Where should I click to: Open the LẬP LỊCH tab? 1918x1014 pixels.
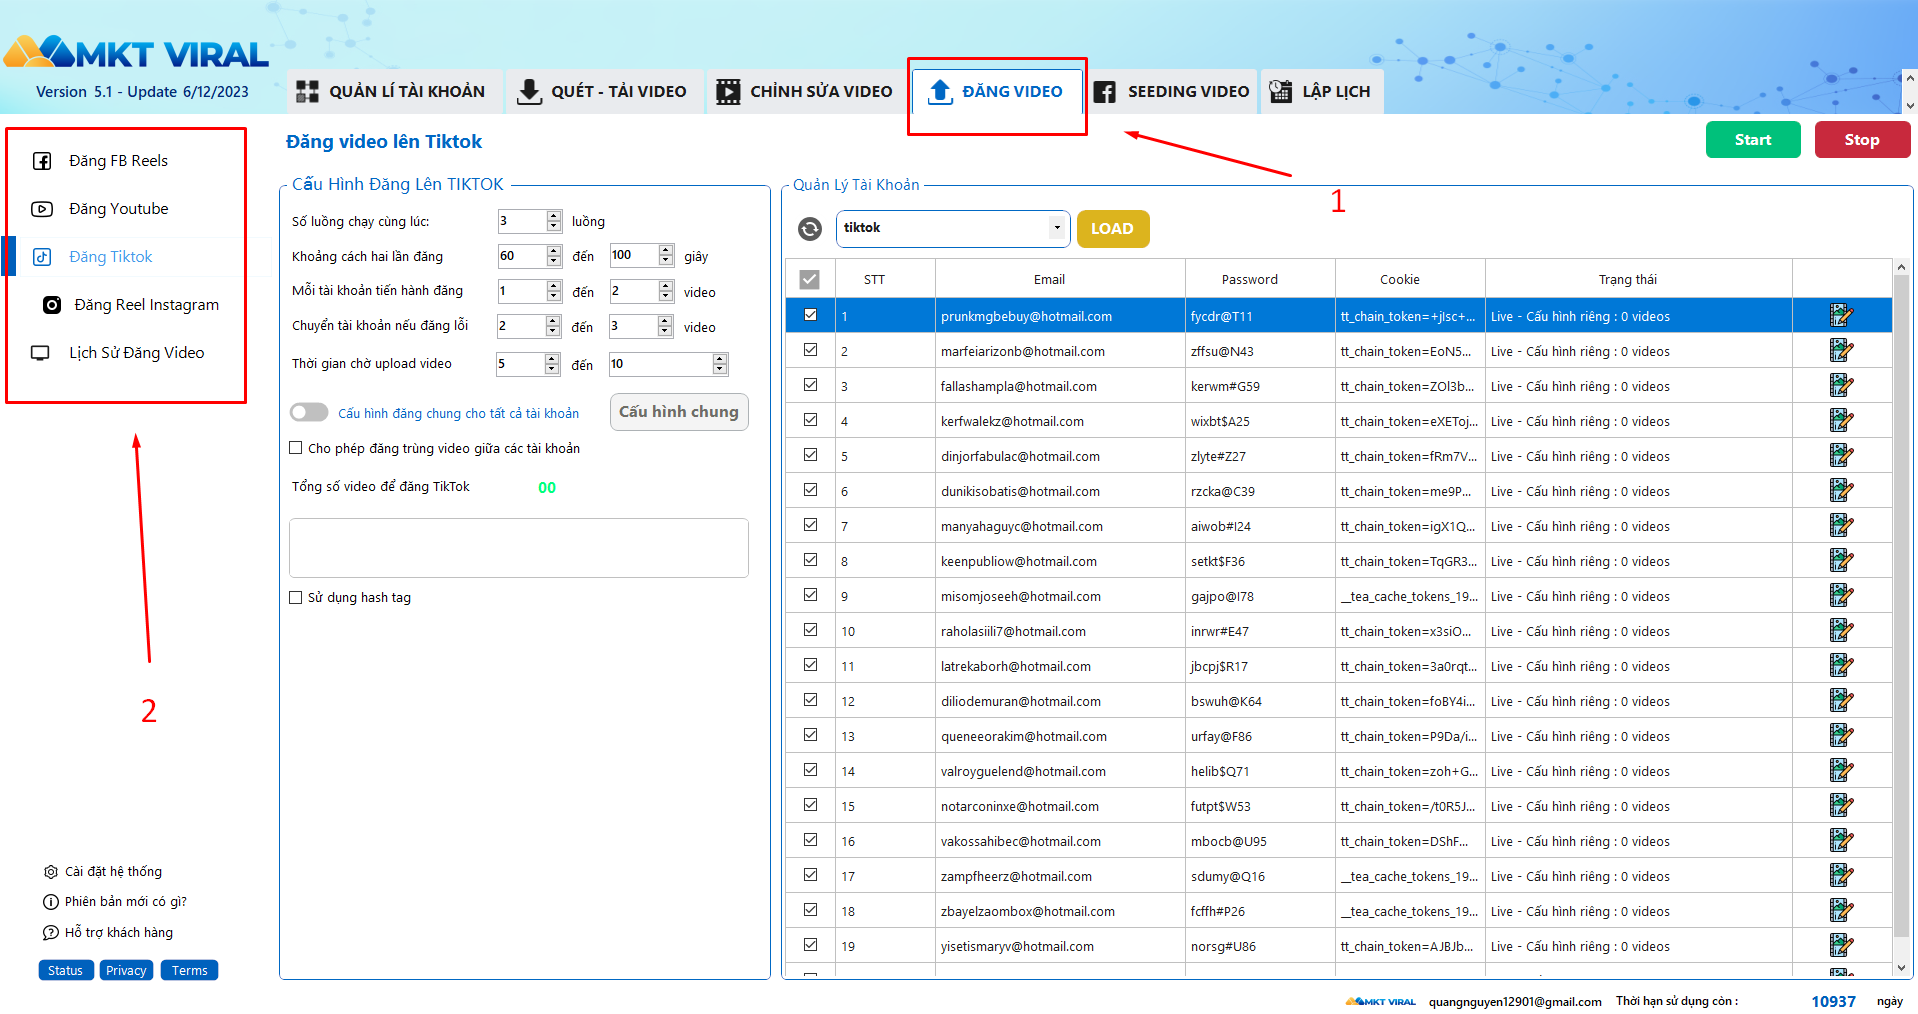1321,92
